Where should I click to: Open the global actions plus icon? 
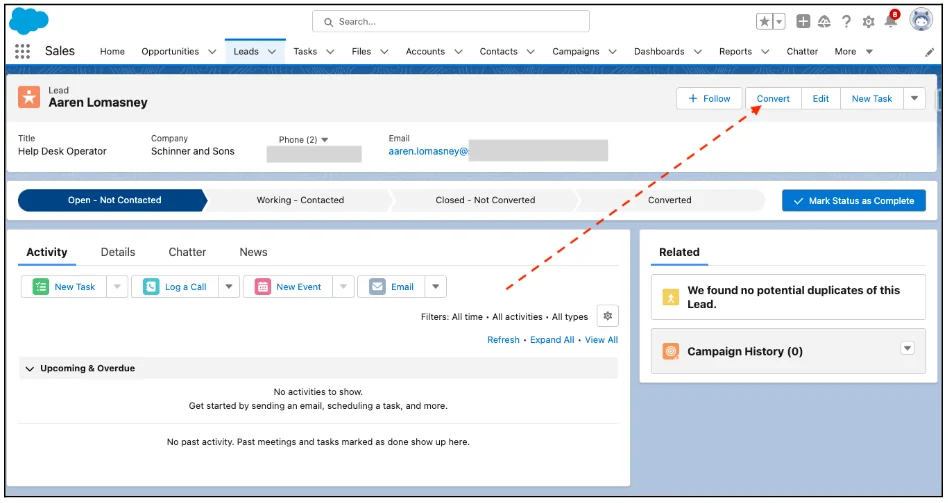click(803, 22)
